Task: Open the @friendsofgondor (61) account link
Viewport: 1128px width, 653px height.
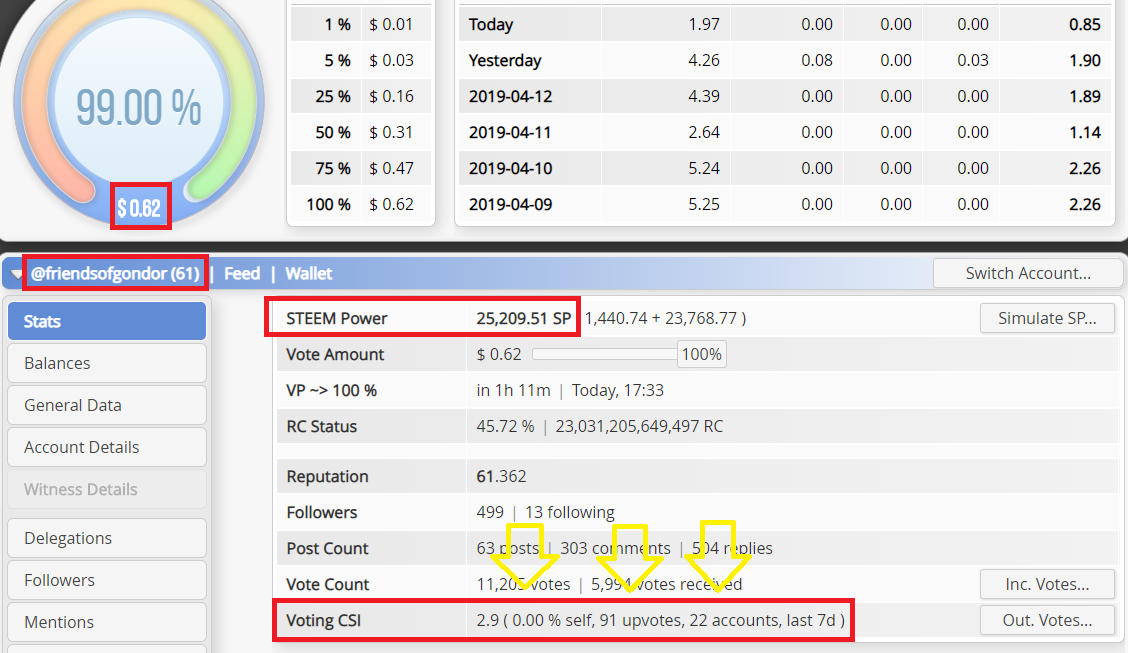Action: pos(115,273)
